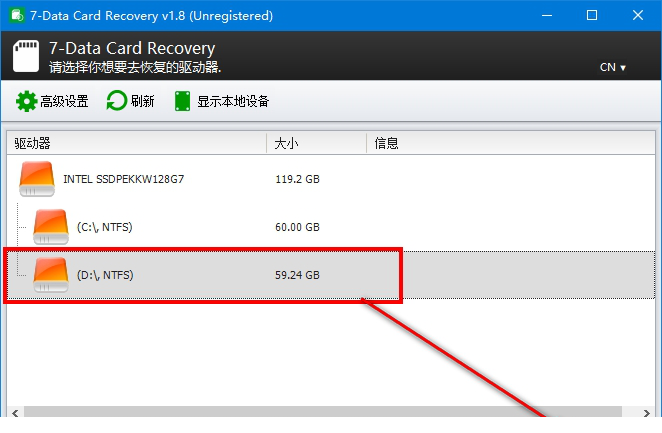
Task: Maximize the 7-Data Card Recovery window
Action: [x=592, y=15]
